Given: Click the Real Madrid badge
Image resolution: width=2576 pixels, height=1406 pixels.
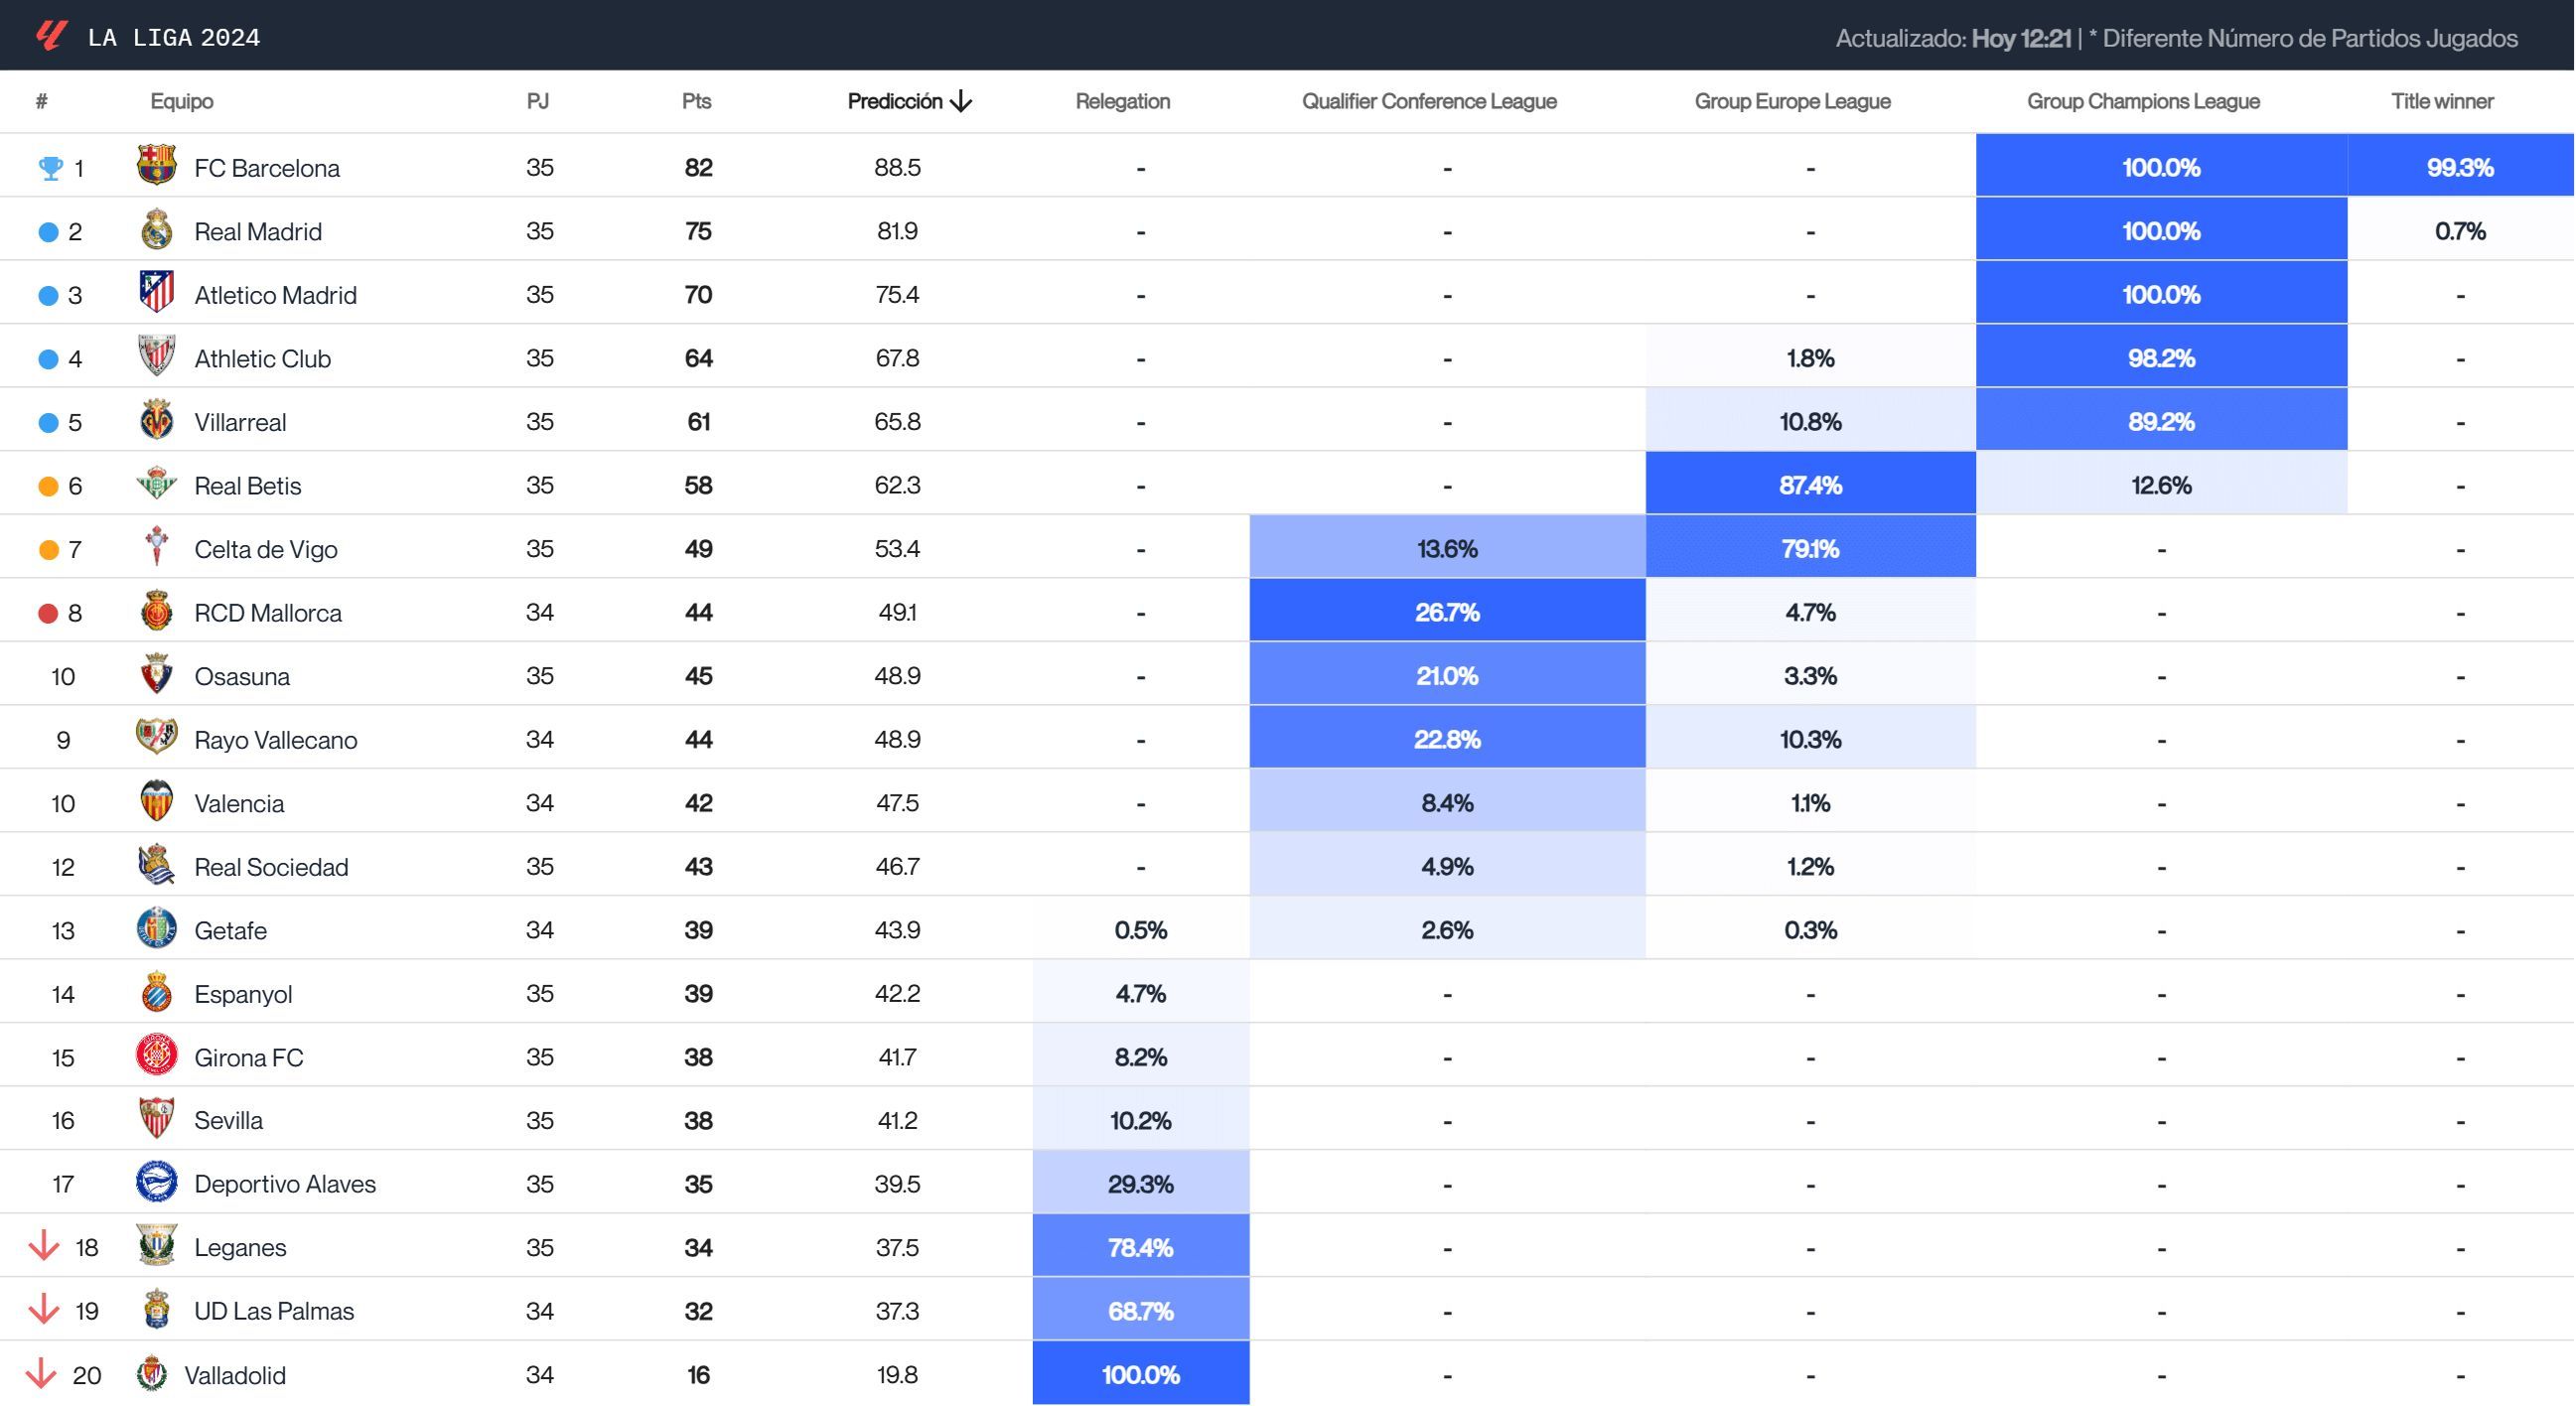Looking at the screenshot, I should pos(155,230).
